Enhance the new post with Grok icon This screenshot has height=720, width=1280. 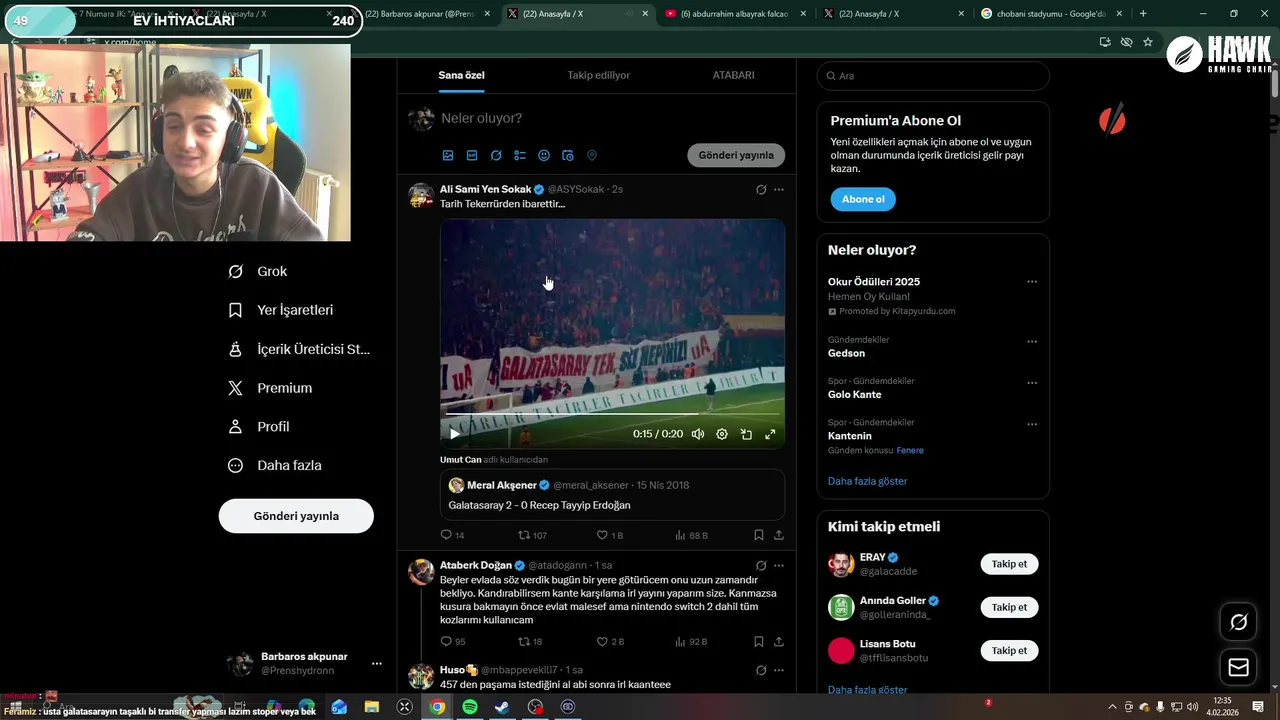coord(496,155)
